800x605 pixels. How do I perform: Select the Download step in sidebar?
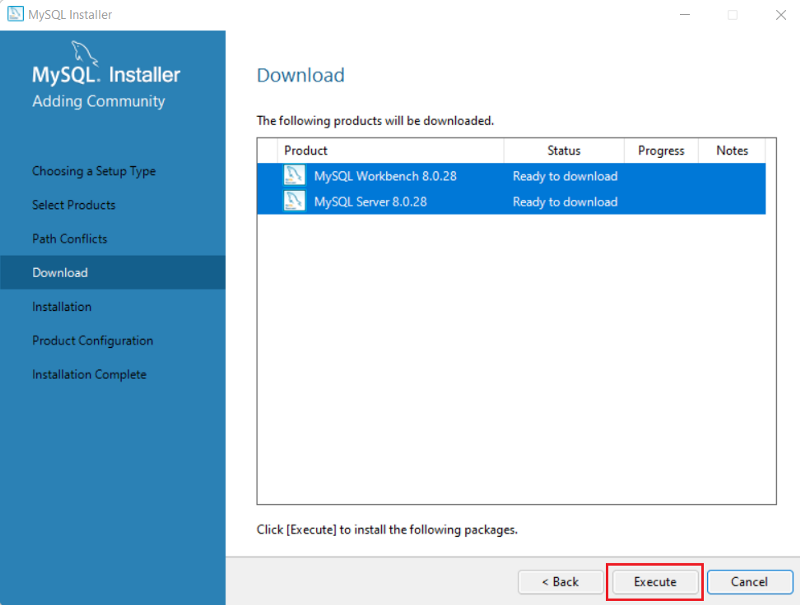tap(113, 272)
